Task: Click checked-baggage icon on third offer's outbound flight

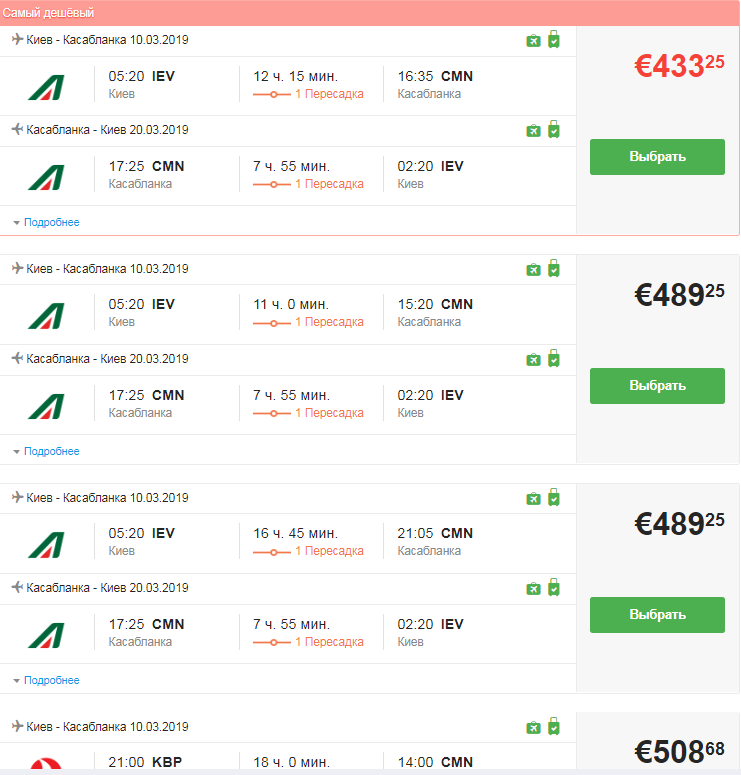Action: pyautogui.click(x=554, y=497)
